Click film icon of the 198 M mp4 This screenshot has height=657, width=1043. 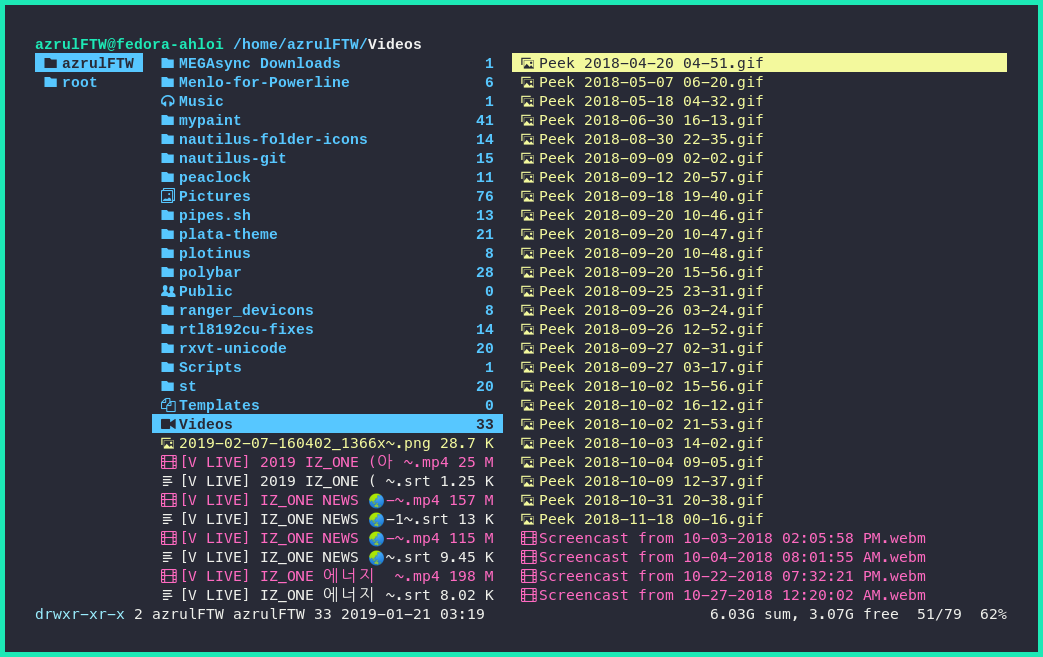point(168,576)
